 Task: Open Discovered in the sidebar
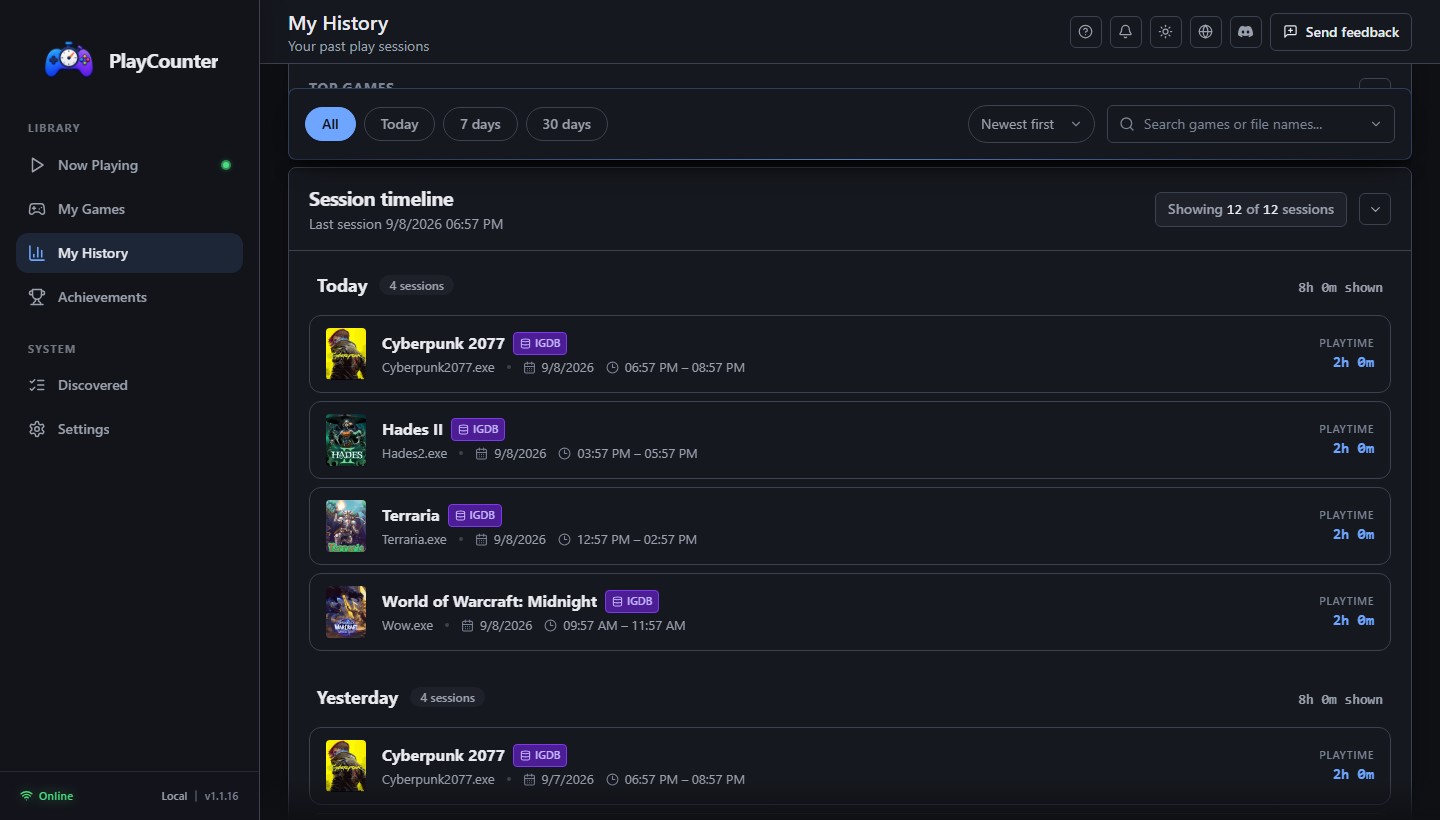[129, 385]
